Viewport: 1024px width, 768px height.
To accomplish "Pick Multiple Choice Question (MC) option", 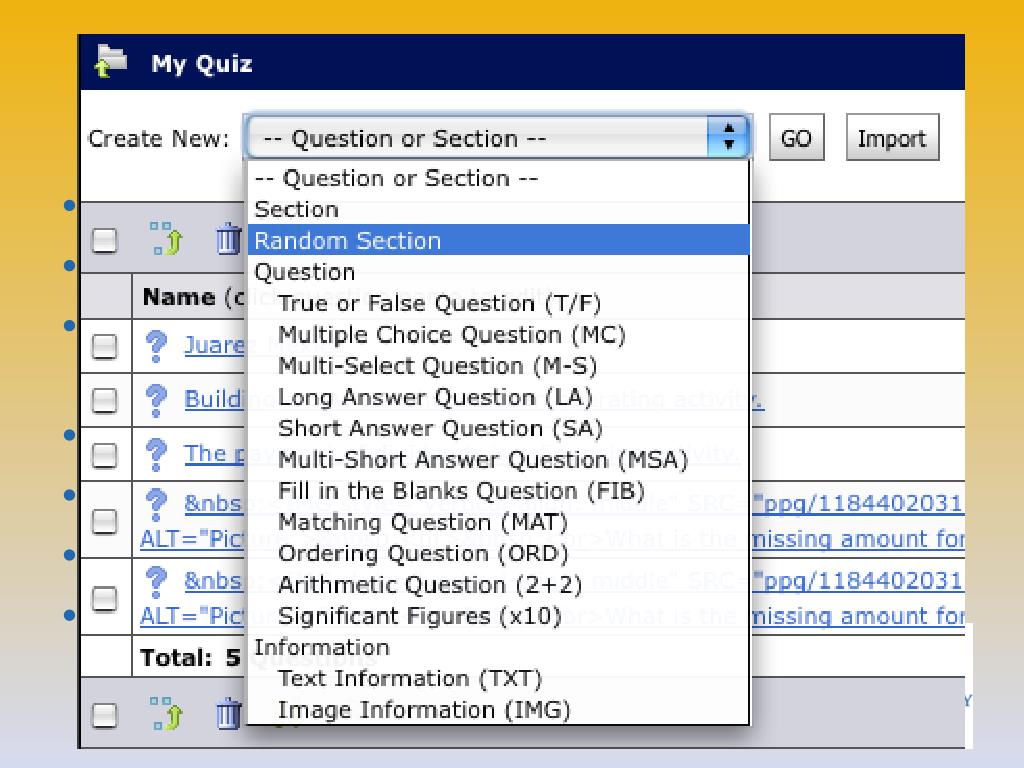I will (452, 335).
